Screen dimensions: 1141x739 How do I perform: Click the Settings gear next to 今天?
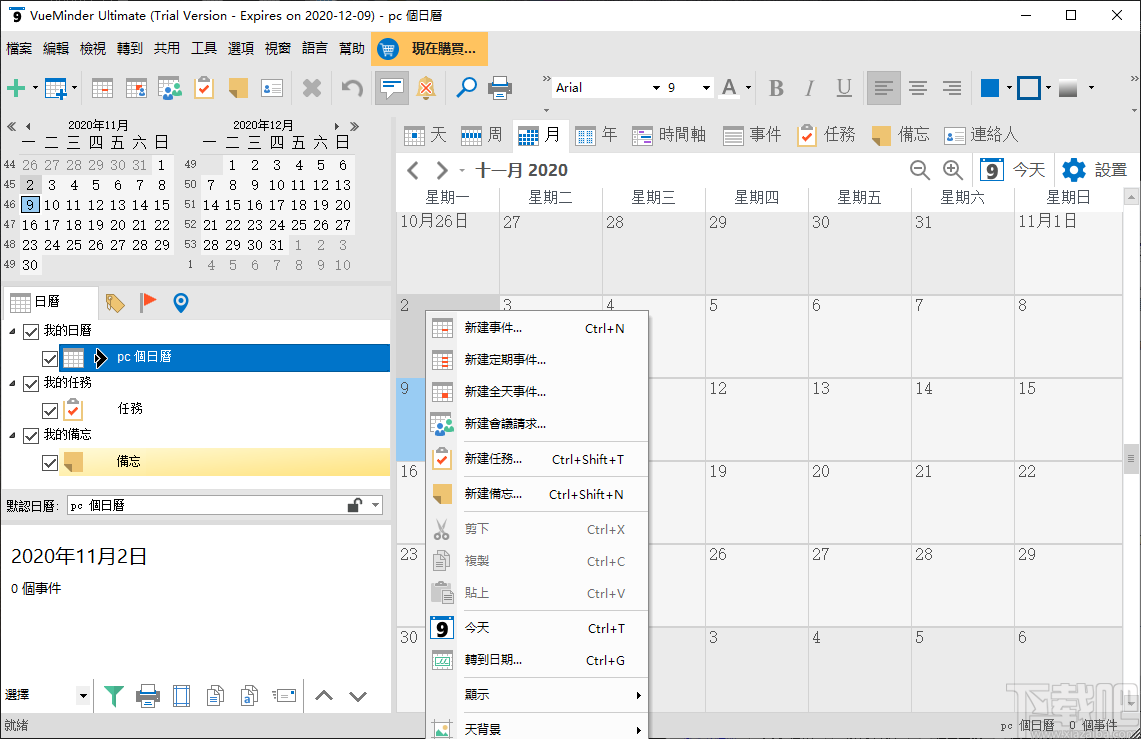(x=1072, y=169)
